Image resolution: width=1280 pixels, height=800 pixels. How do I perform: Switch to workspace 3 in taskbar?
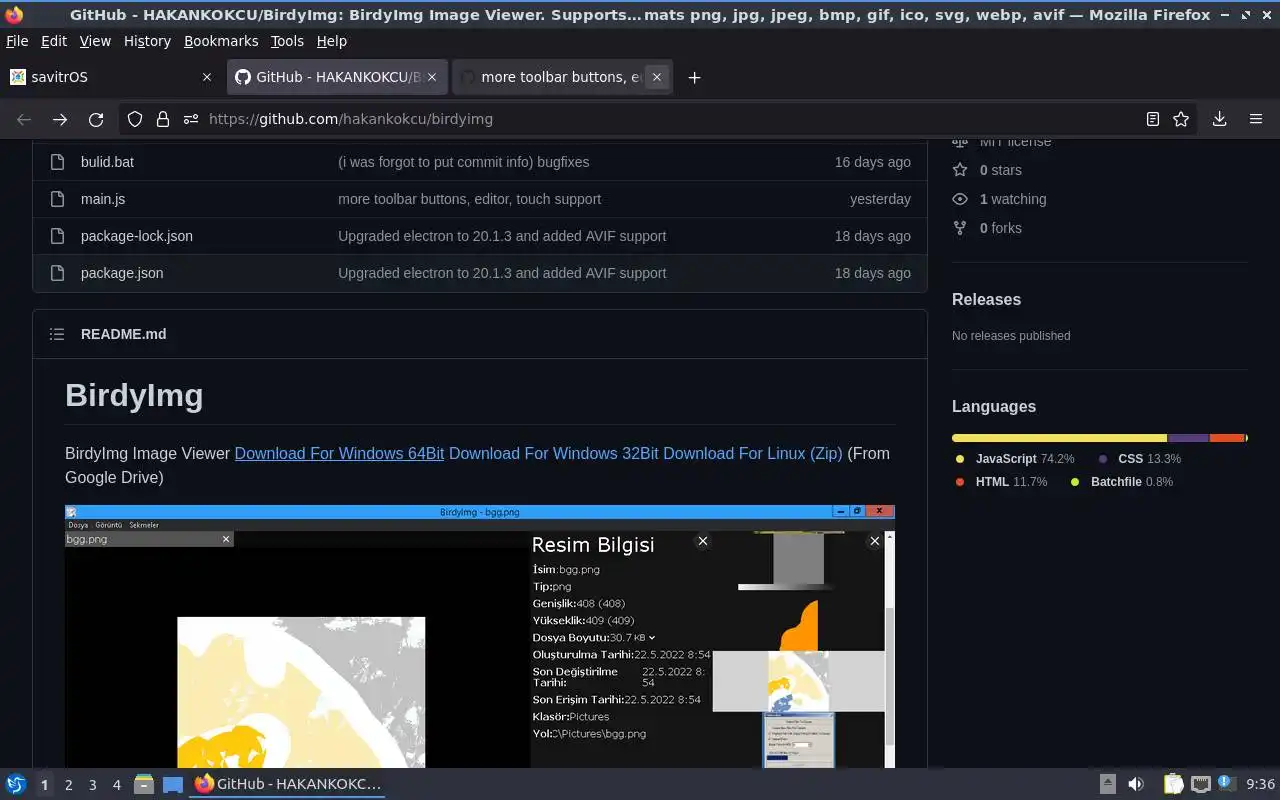(92, 785)
